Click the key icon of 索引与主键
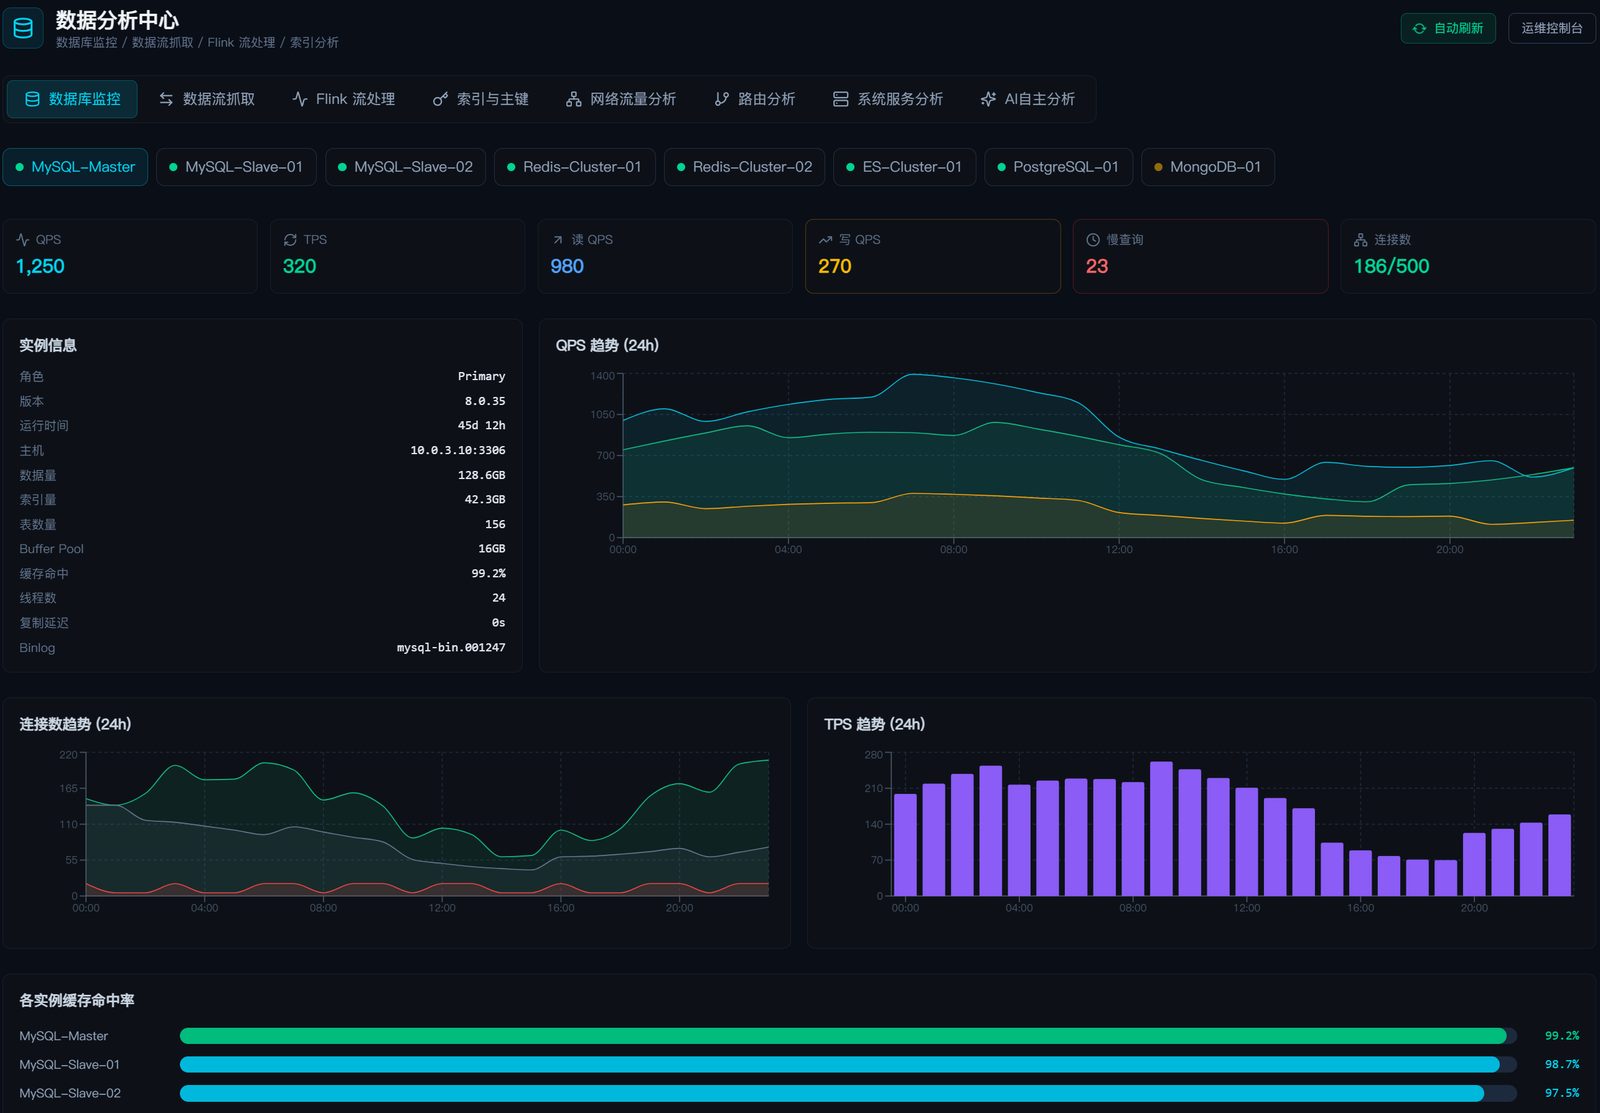Viewport: 1600px width, 1113px height. click(440, 99)
